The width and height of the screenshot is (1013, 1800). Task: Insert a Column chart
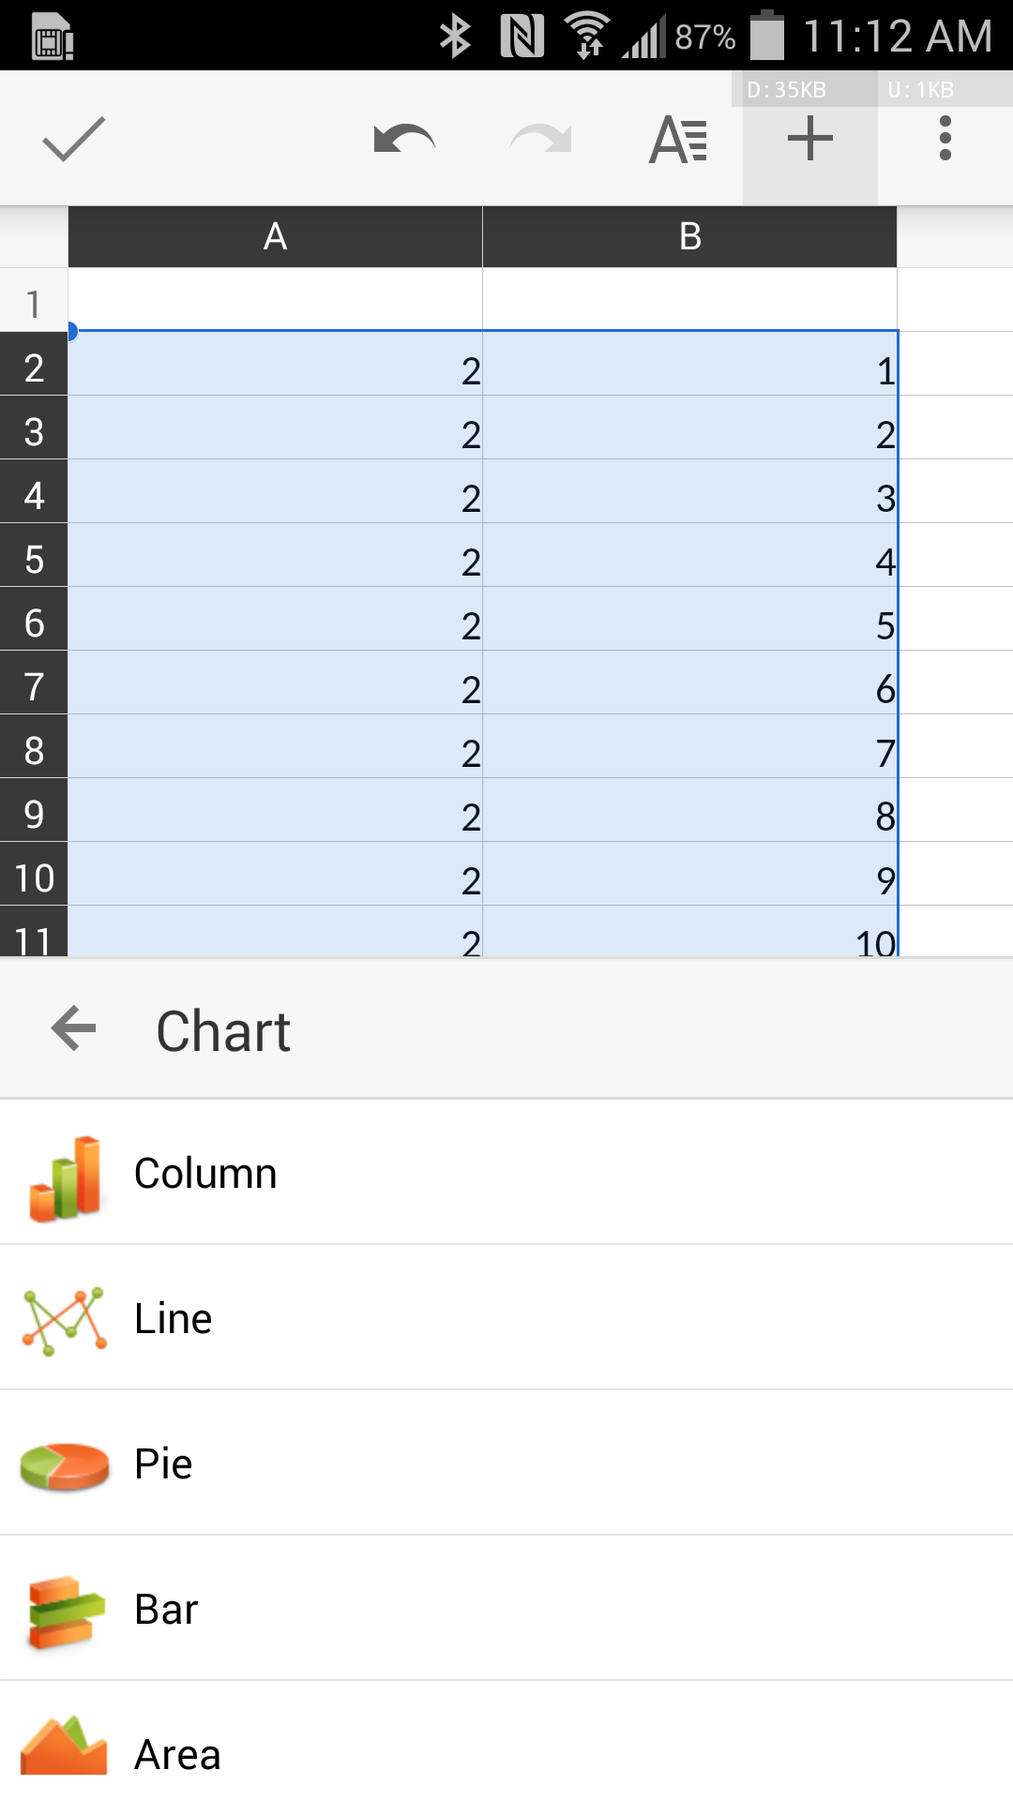coord(205,1173)
